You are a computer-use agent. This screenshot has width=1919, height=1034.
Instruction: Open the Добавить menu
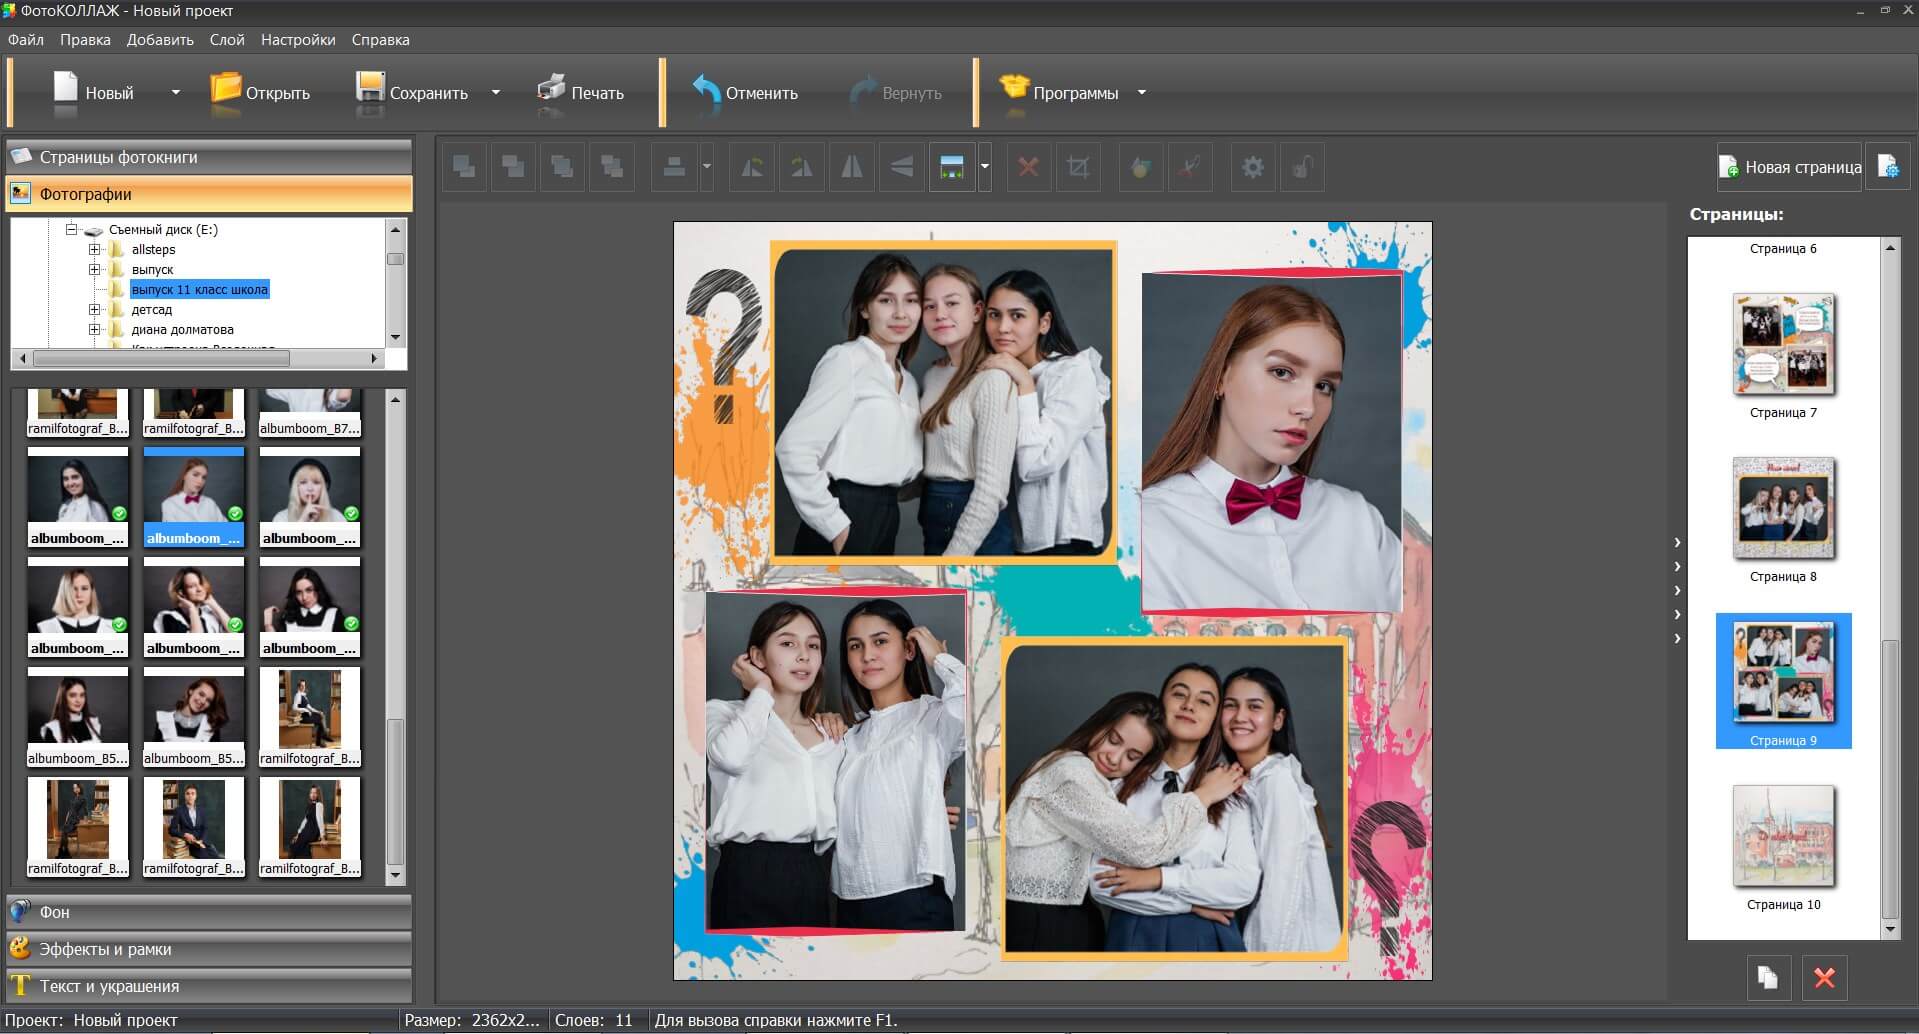coord(160,40)
